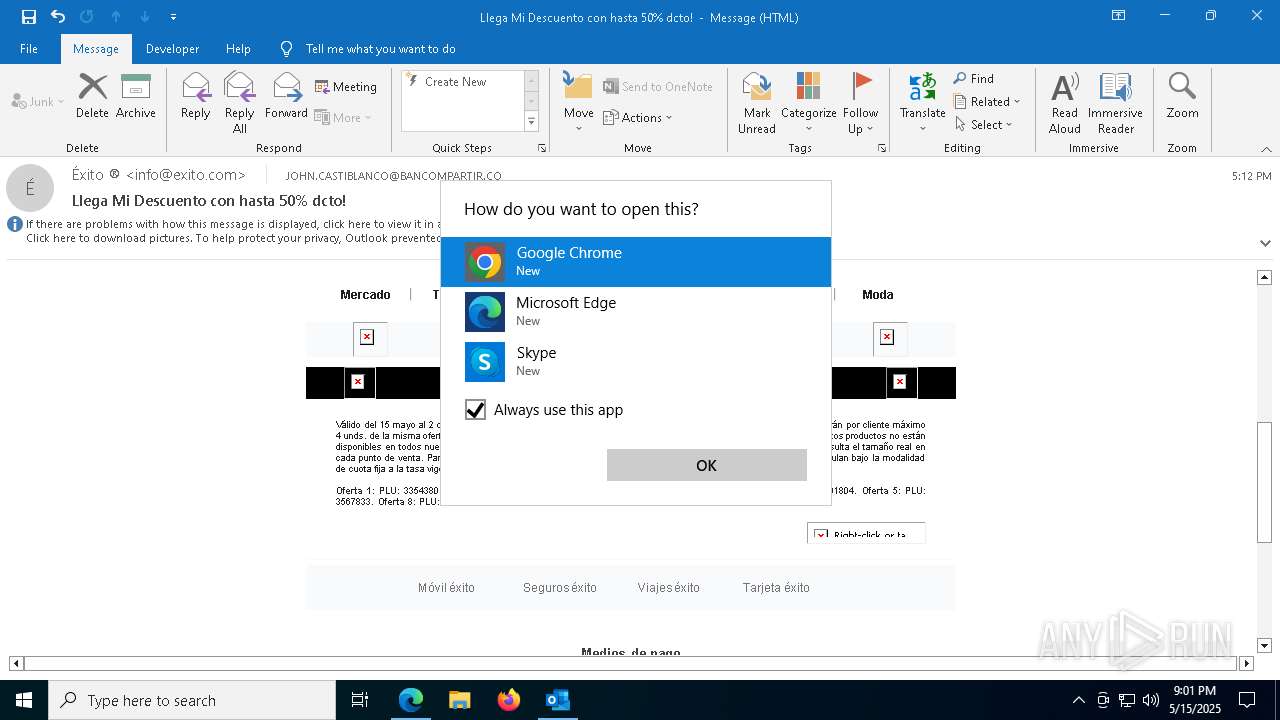Click Find in Editing group
Viewport: 1280px width, 720px height.
974,79
